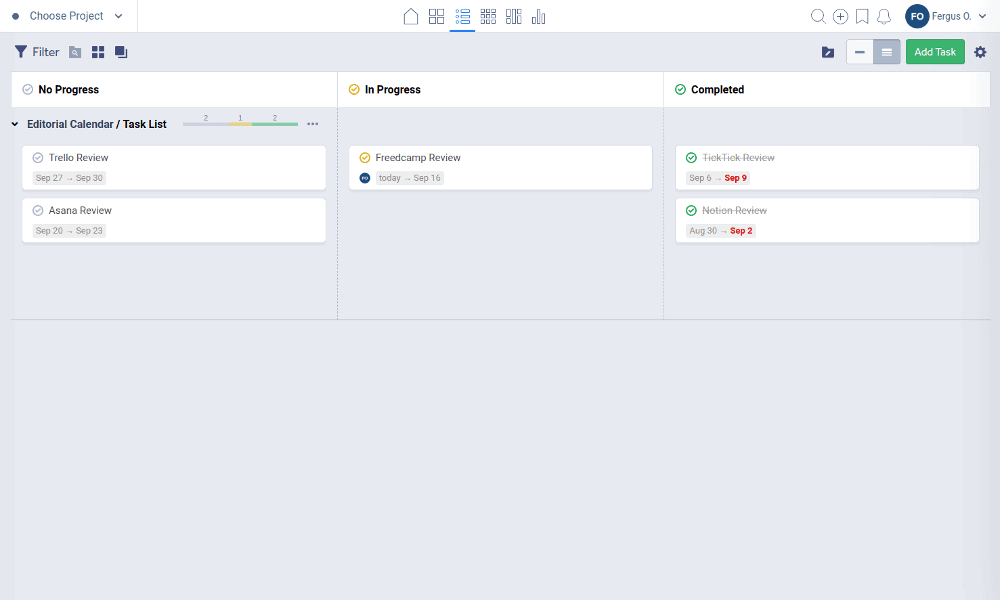The image size is (1000, 600).
Task: Open the saved filter search icon
Action: click(75, 52)
